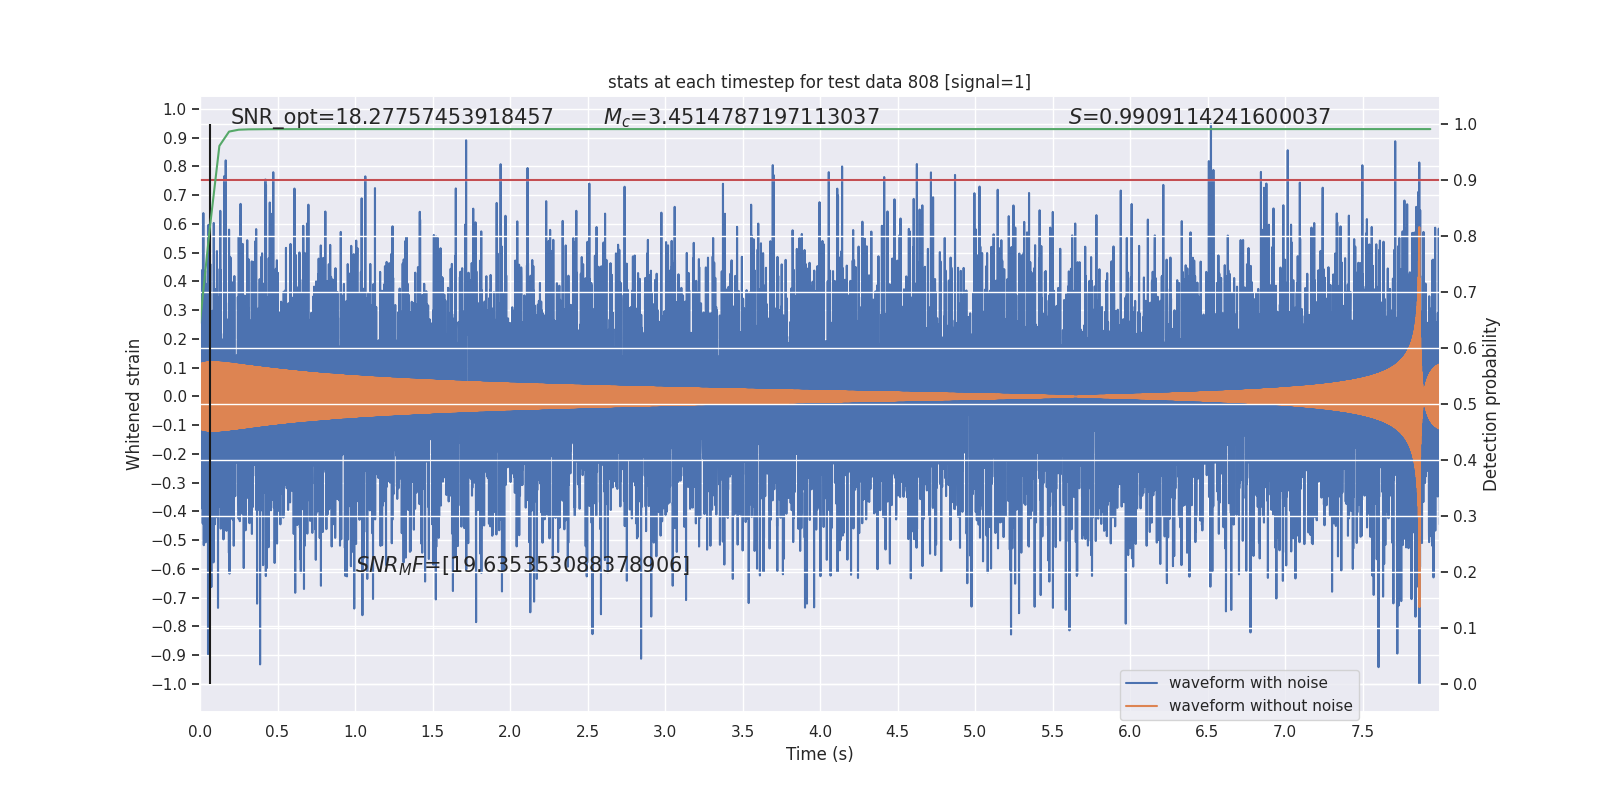
Task: Select the SNR_opt=18.27757453918457 annotation
Action: (392, 117)
